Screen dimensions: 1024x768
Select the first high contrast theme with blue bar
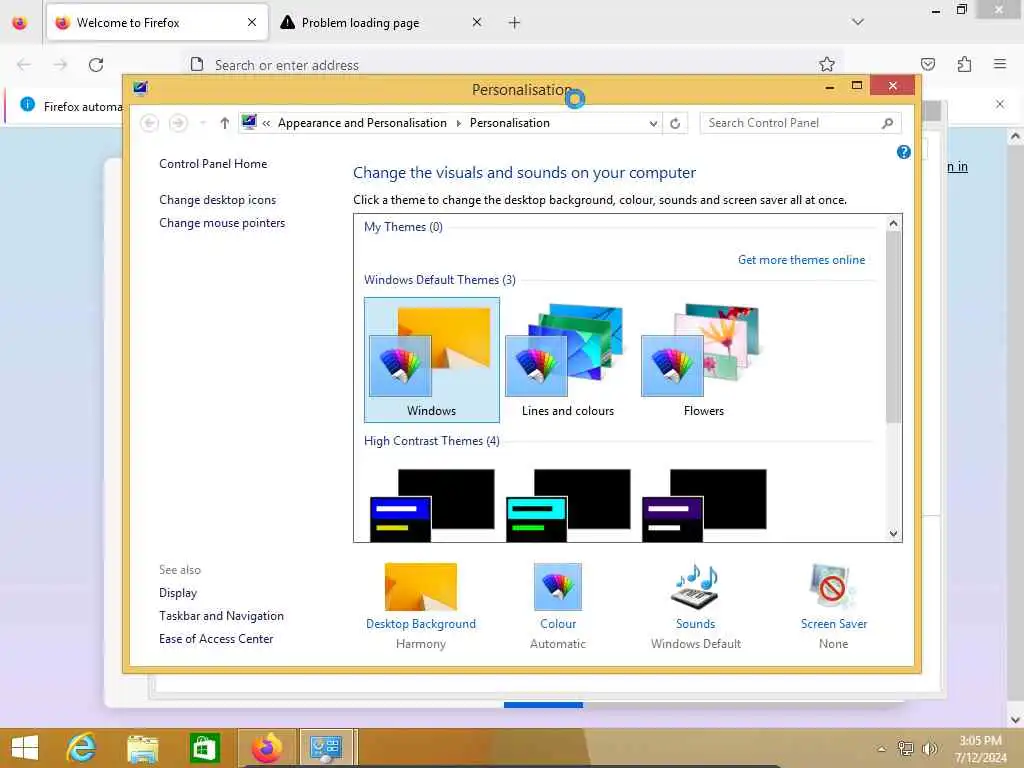(432, 505)
